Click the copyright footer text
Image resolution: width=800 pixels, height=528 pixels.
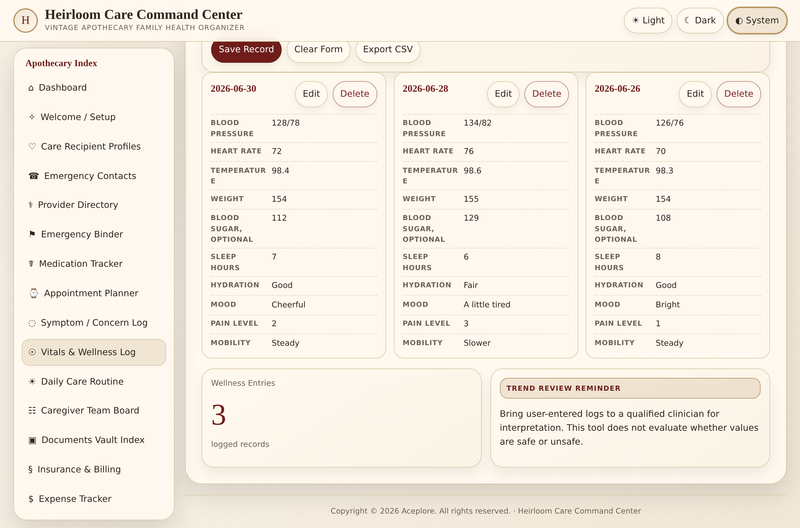click(x=486, y=511)
